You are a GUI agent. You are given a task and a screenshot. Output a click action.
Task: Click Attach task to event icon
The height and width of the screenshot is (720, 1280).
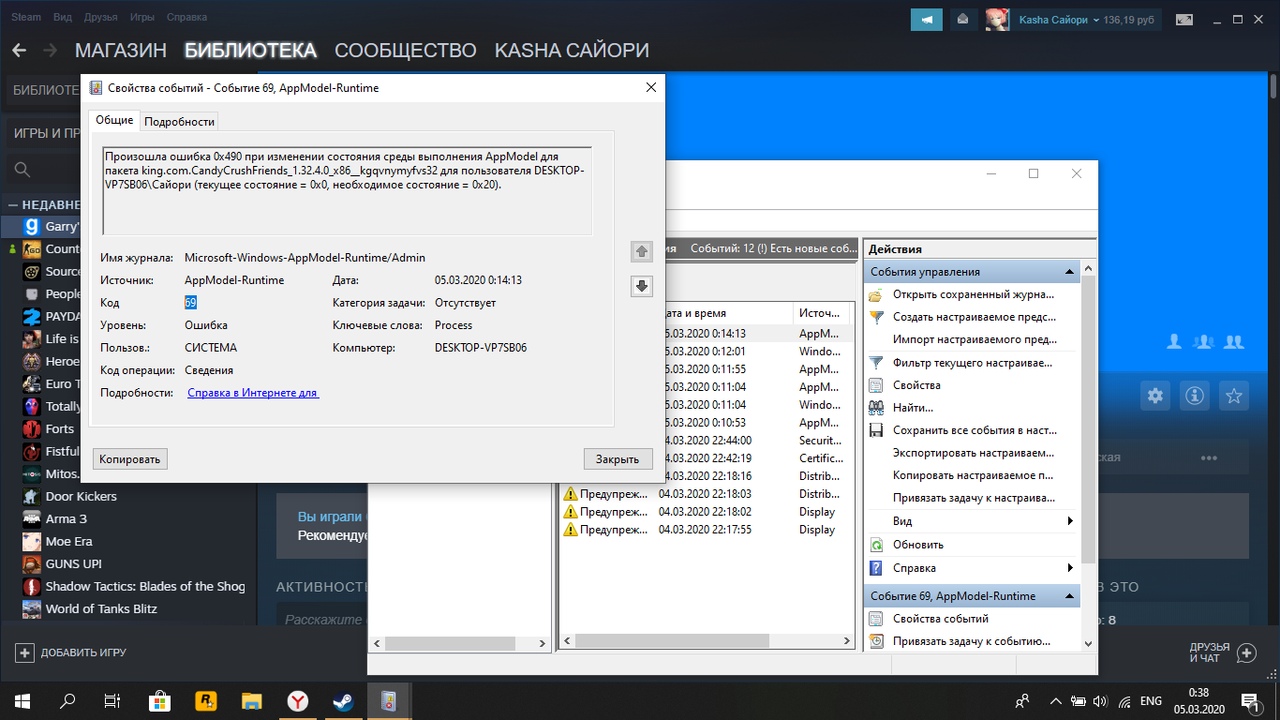coord(876,641)
